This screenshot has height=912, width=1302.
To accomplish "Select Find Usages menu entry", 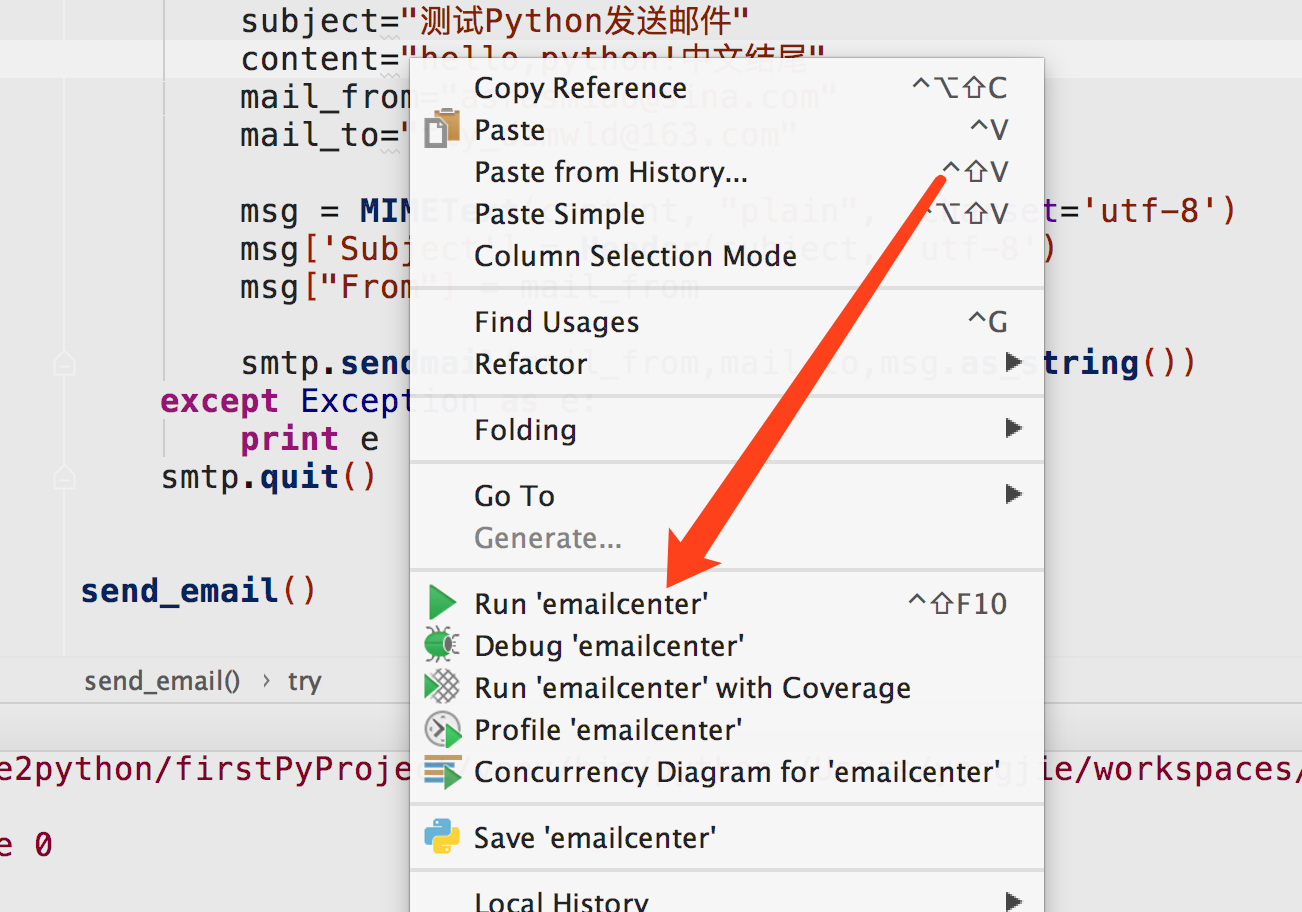I will click(727, 322).
